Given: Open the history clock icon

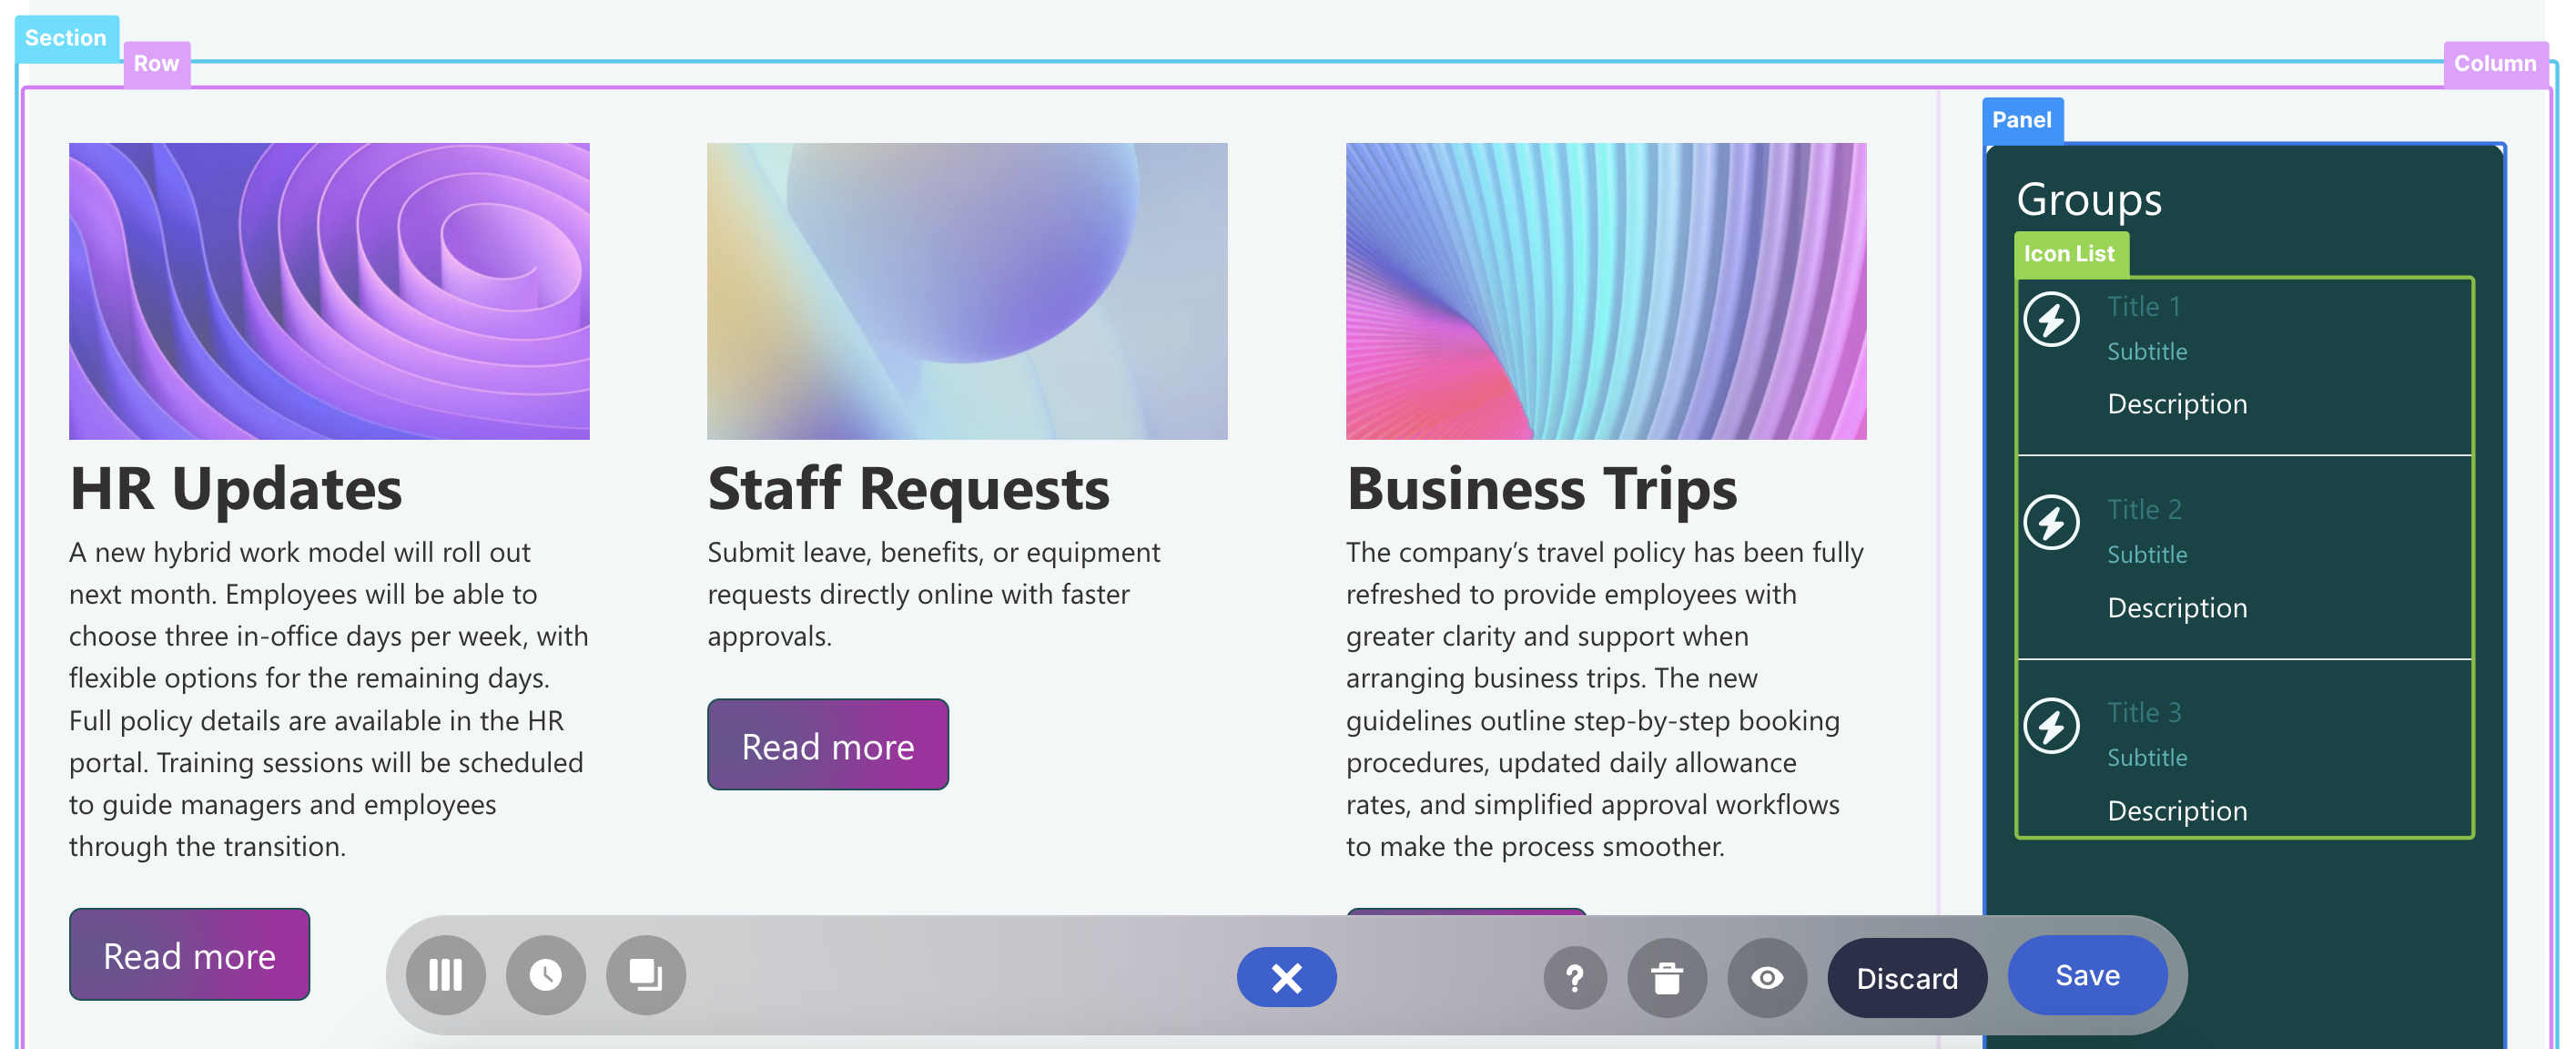Looking at the screenshot, I should 545,975.
